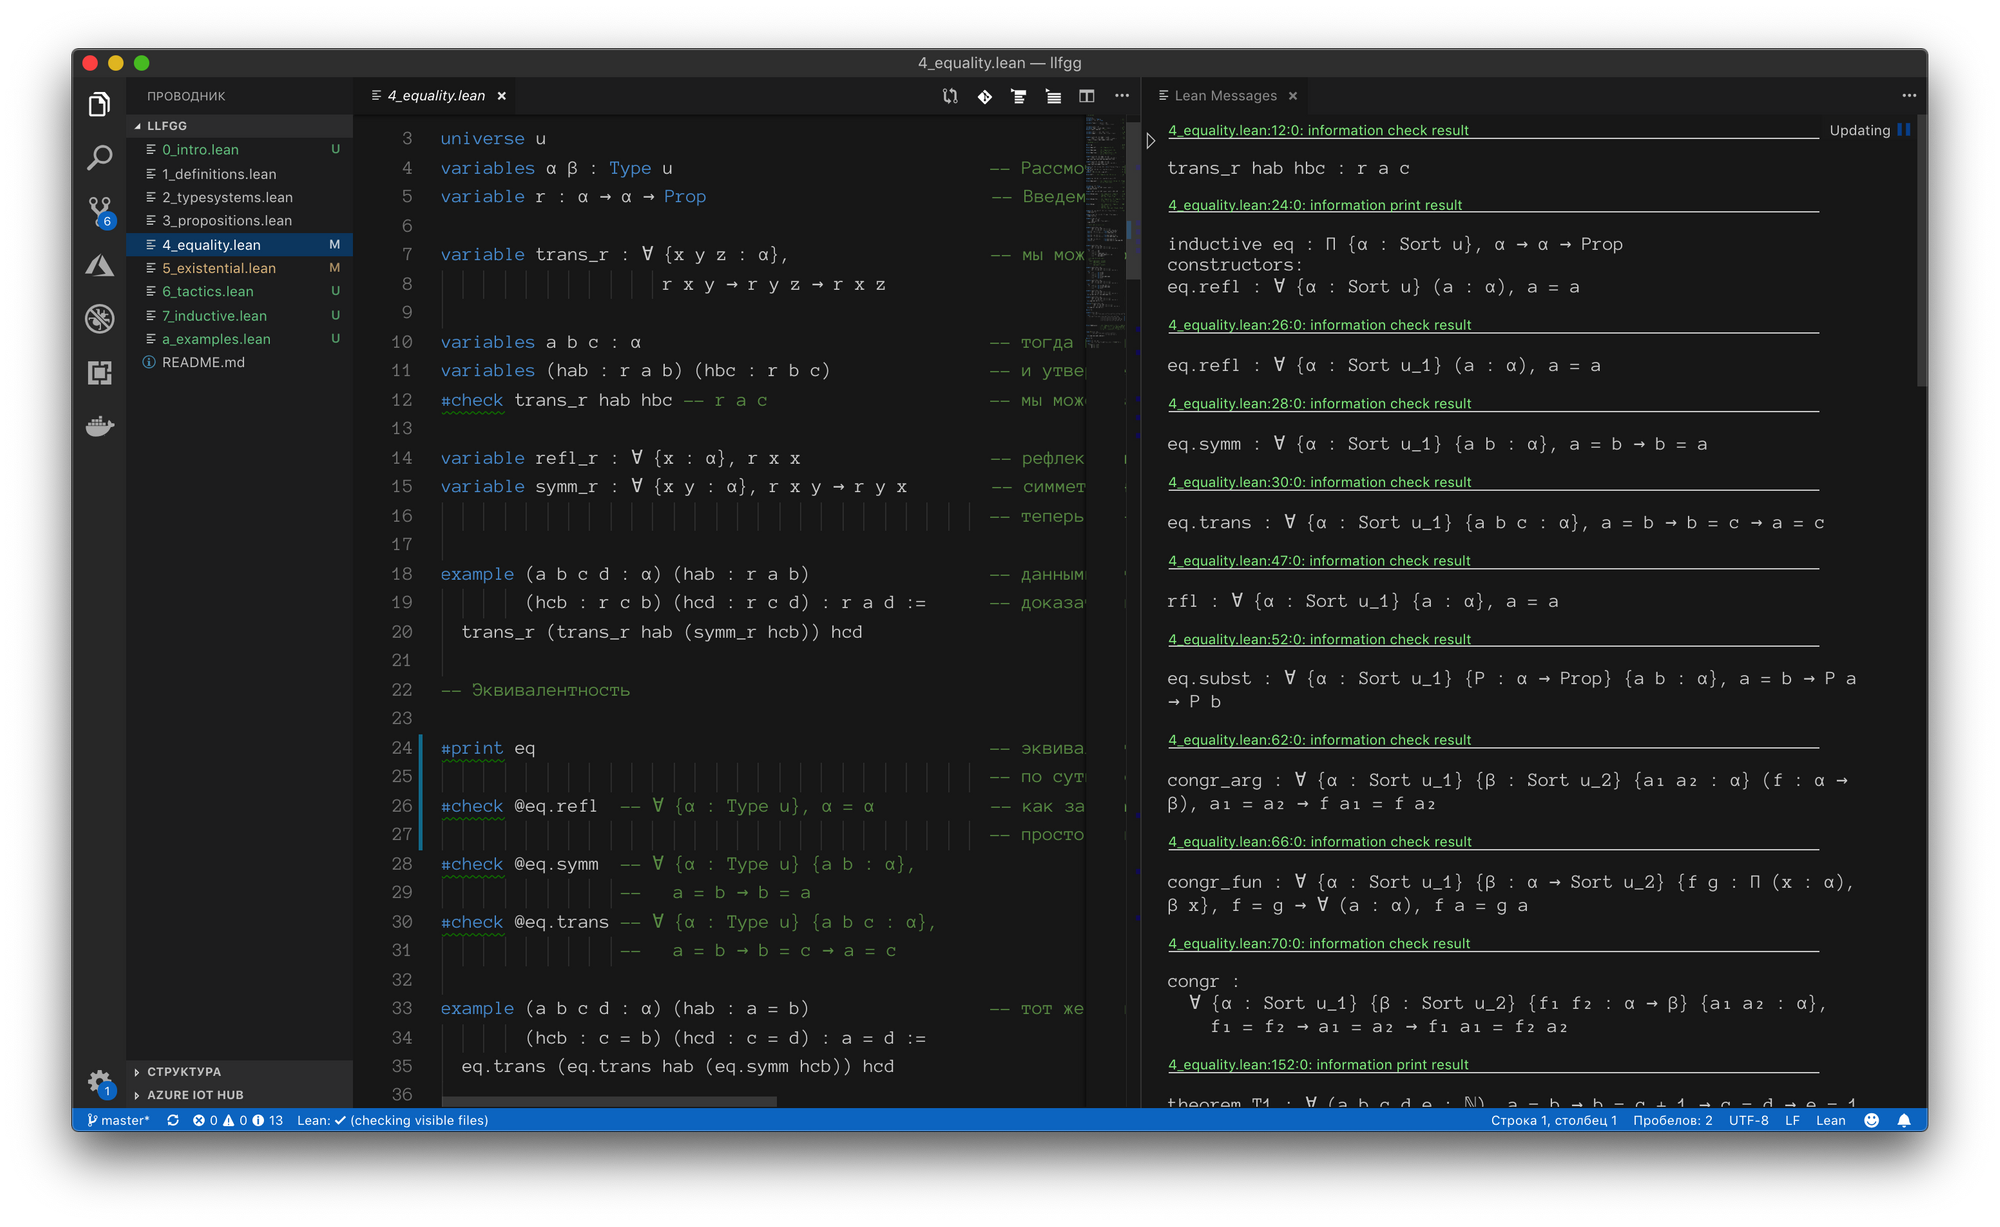This screenshot has width=2000, height=1227.
Task: Click the sync changes icon in status bar
Action: pyautogui.click(x=173, y=1120)
